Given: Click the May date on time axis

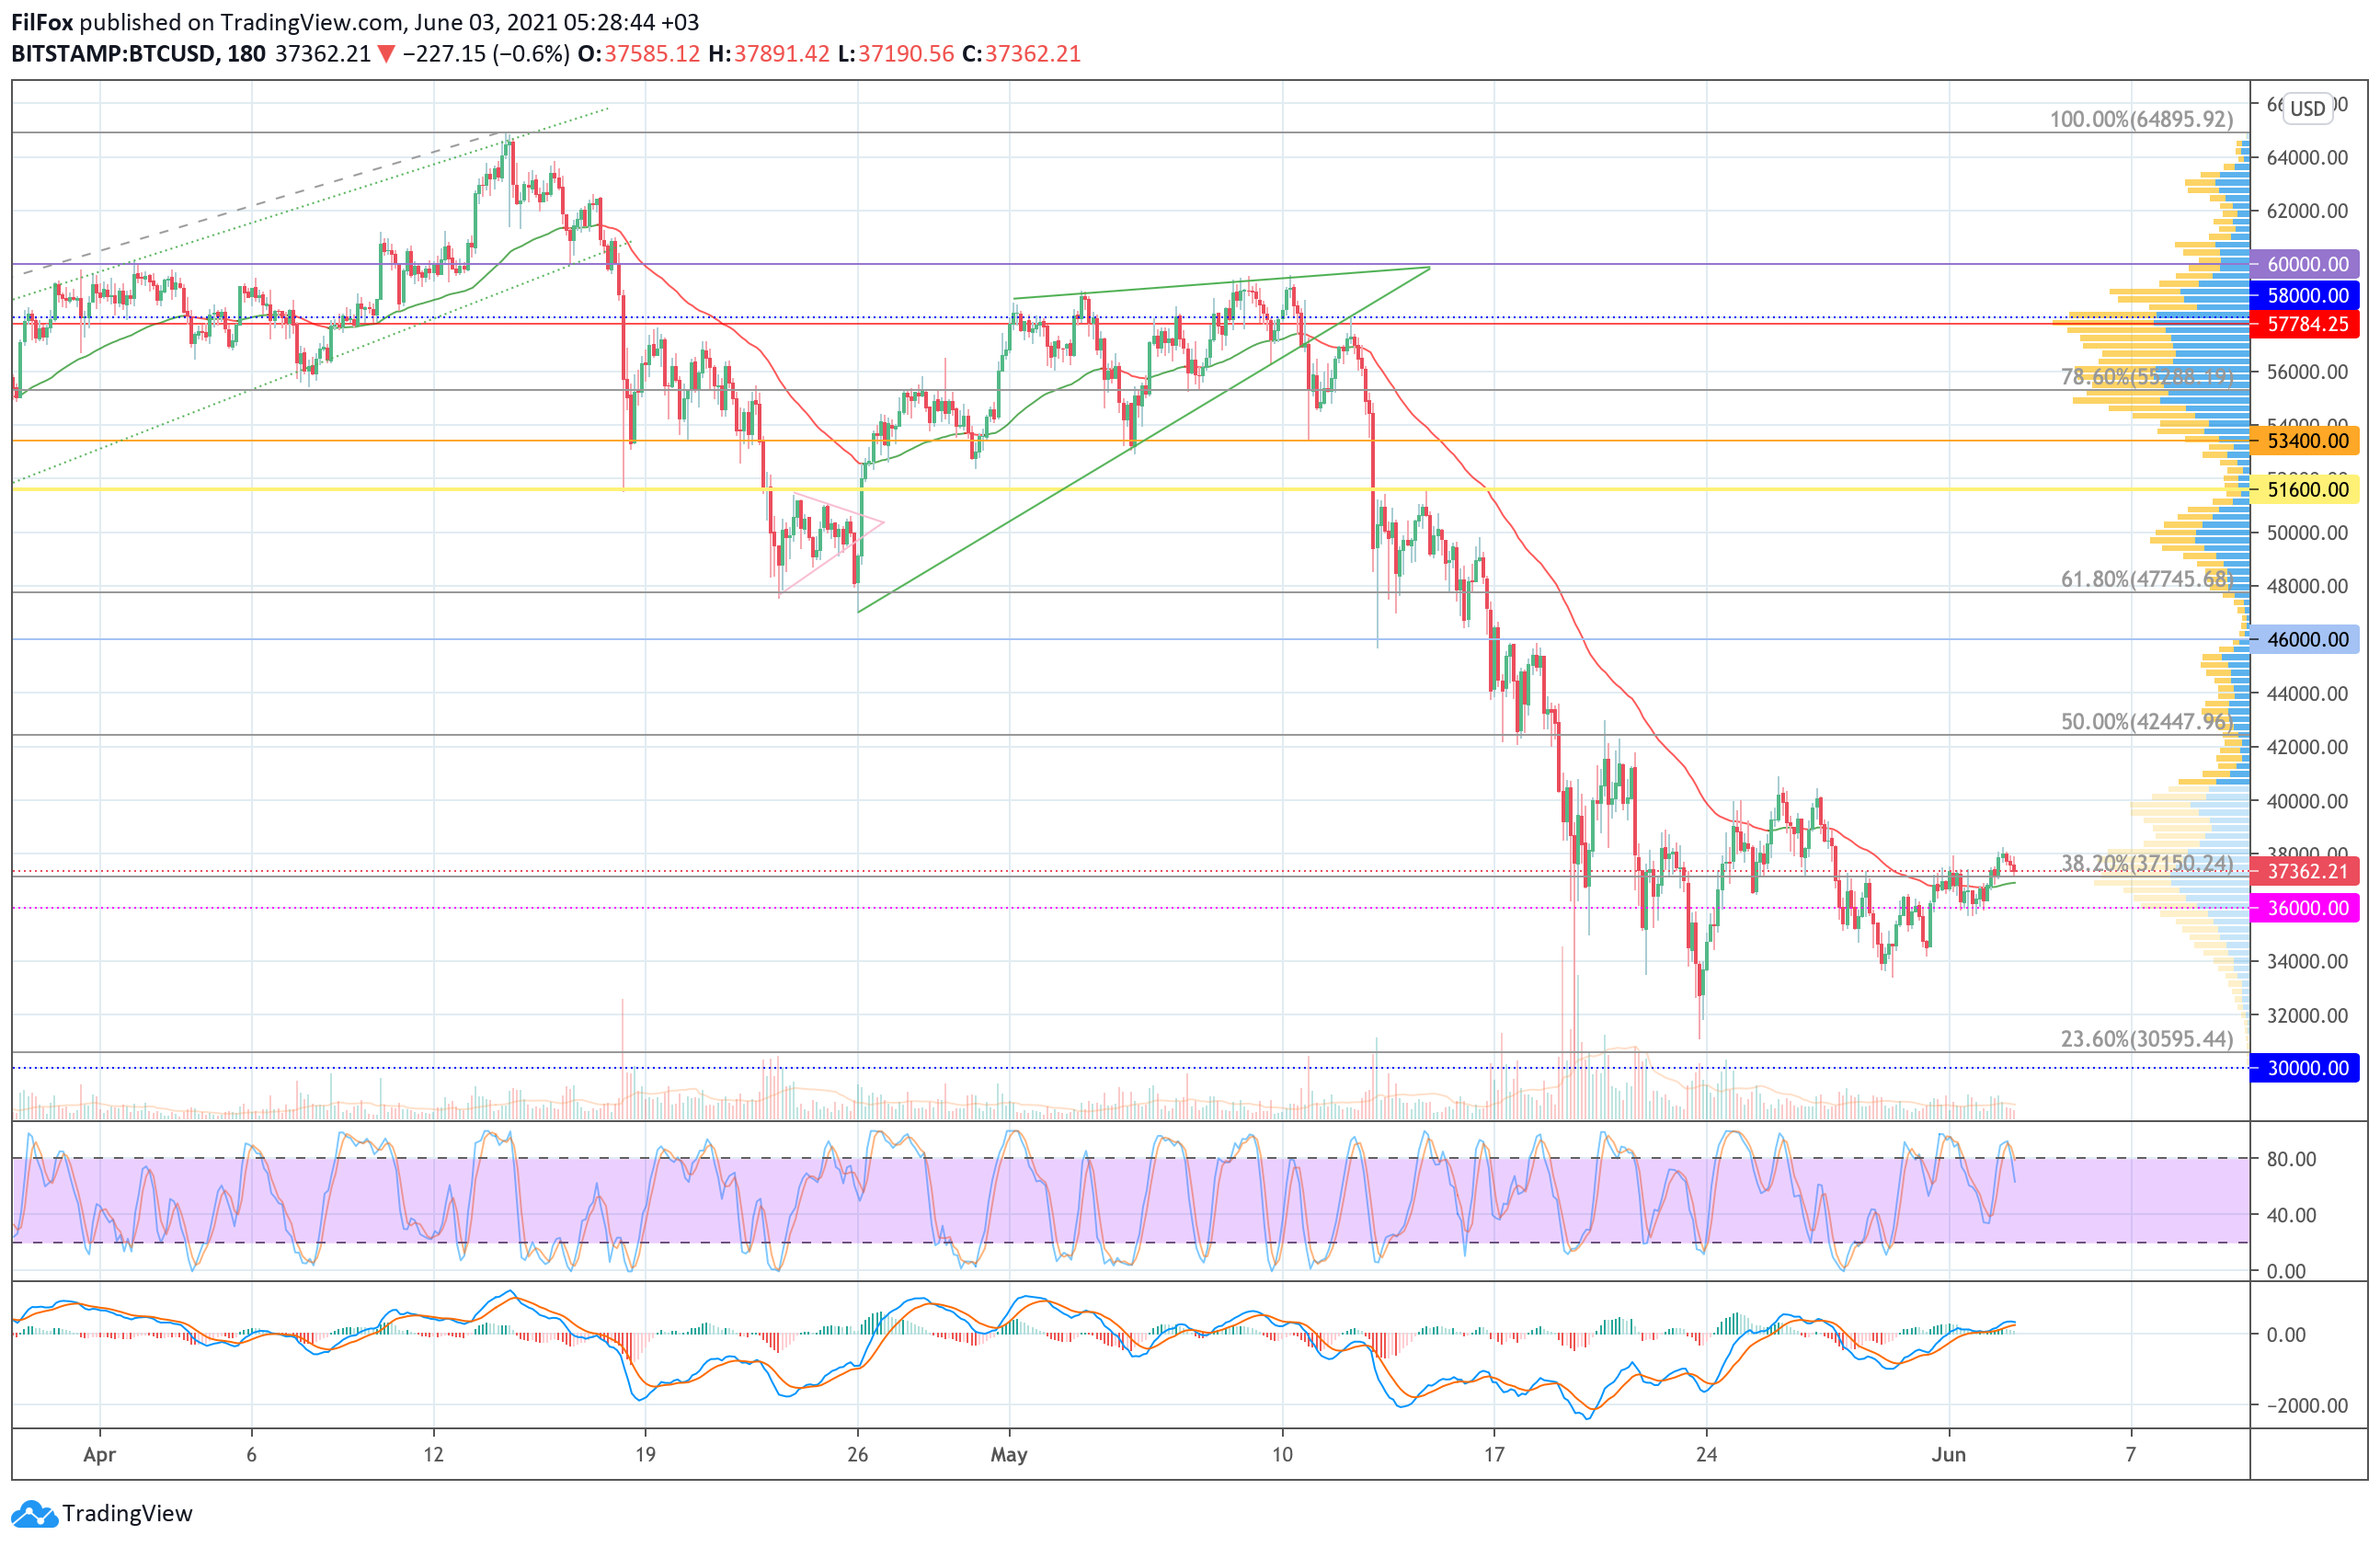Looking at the screenshot, I should [1009, 1454].
